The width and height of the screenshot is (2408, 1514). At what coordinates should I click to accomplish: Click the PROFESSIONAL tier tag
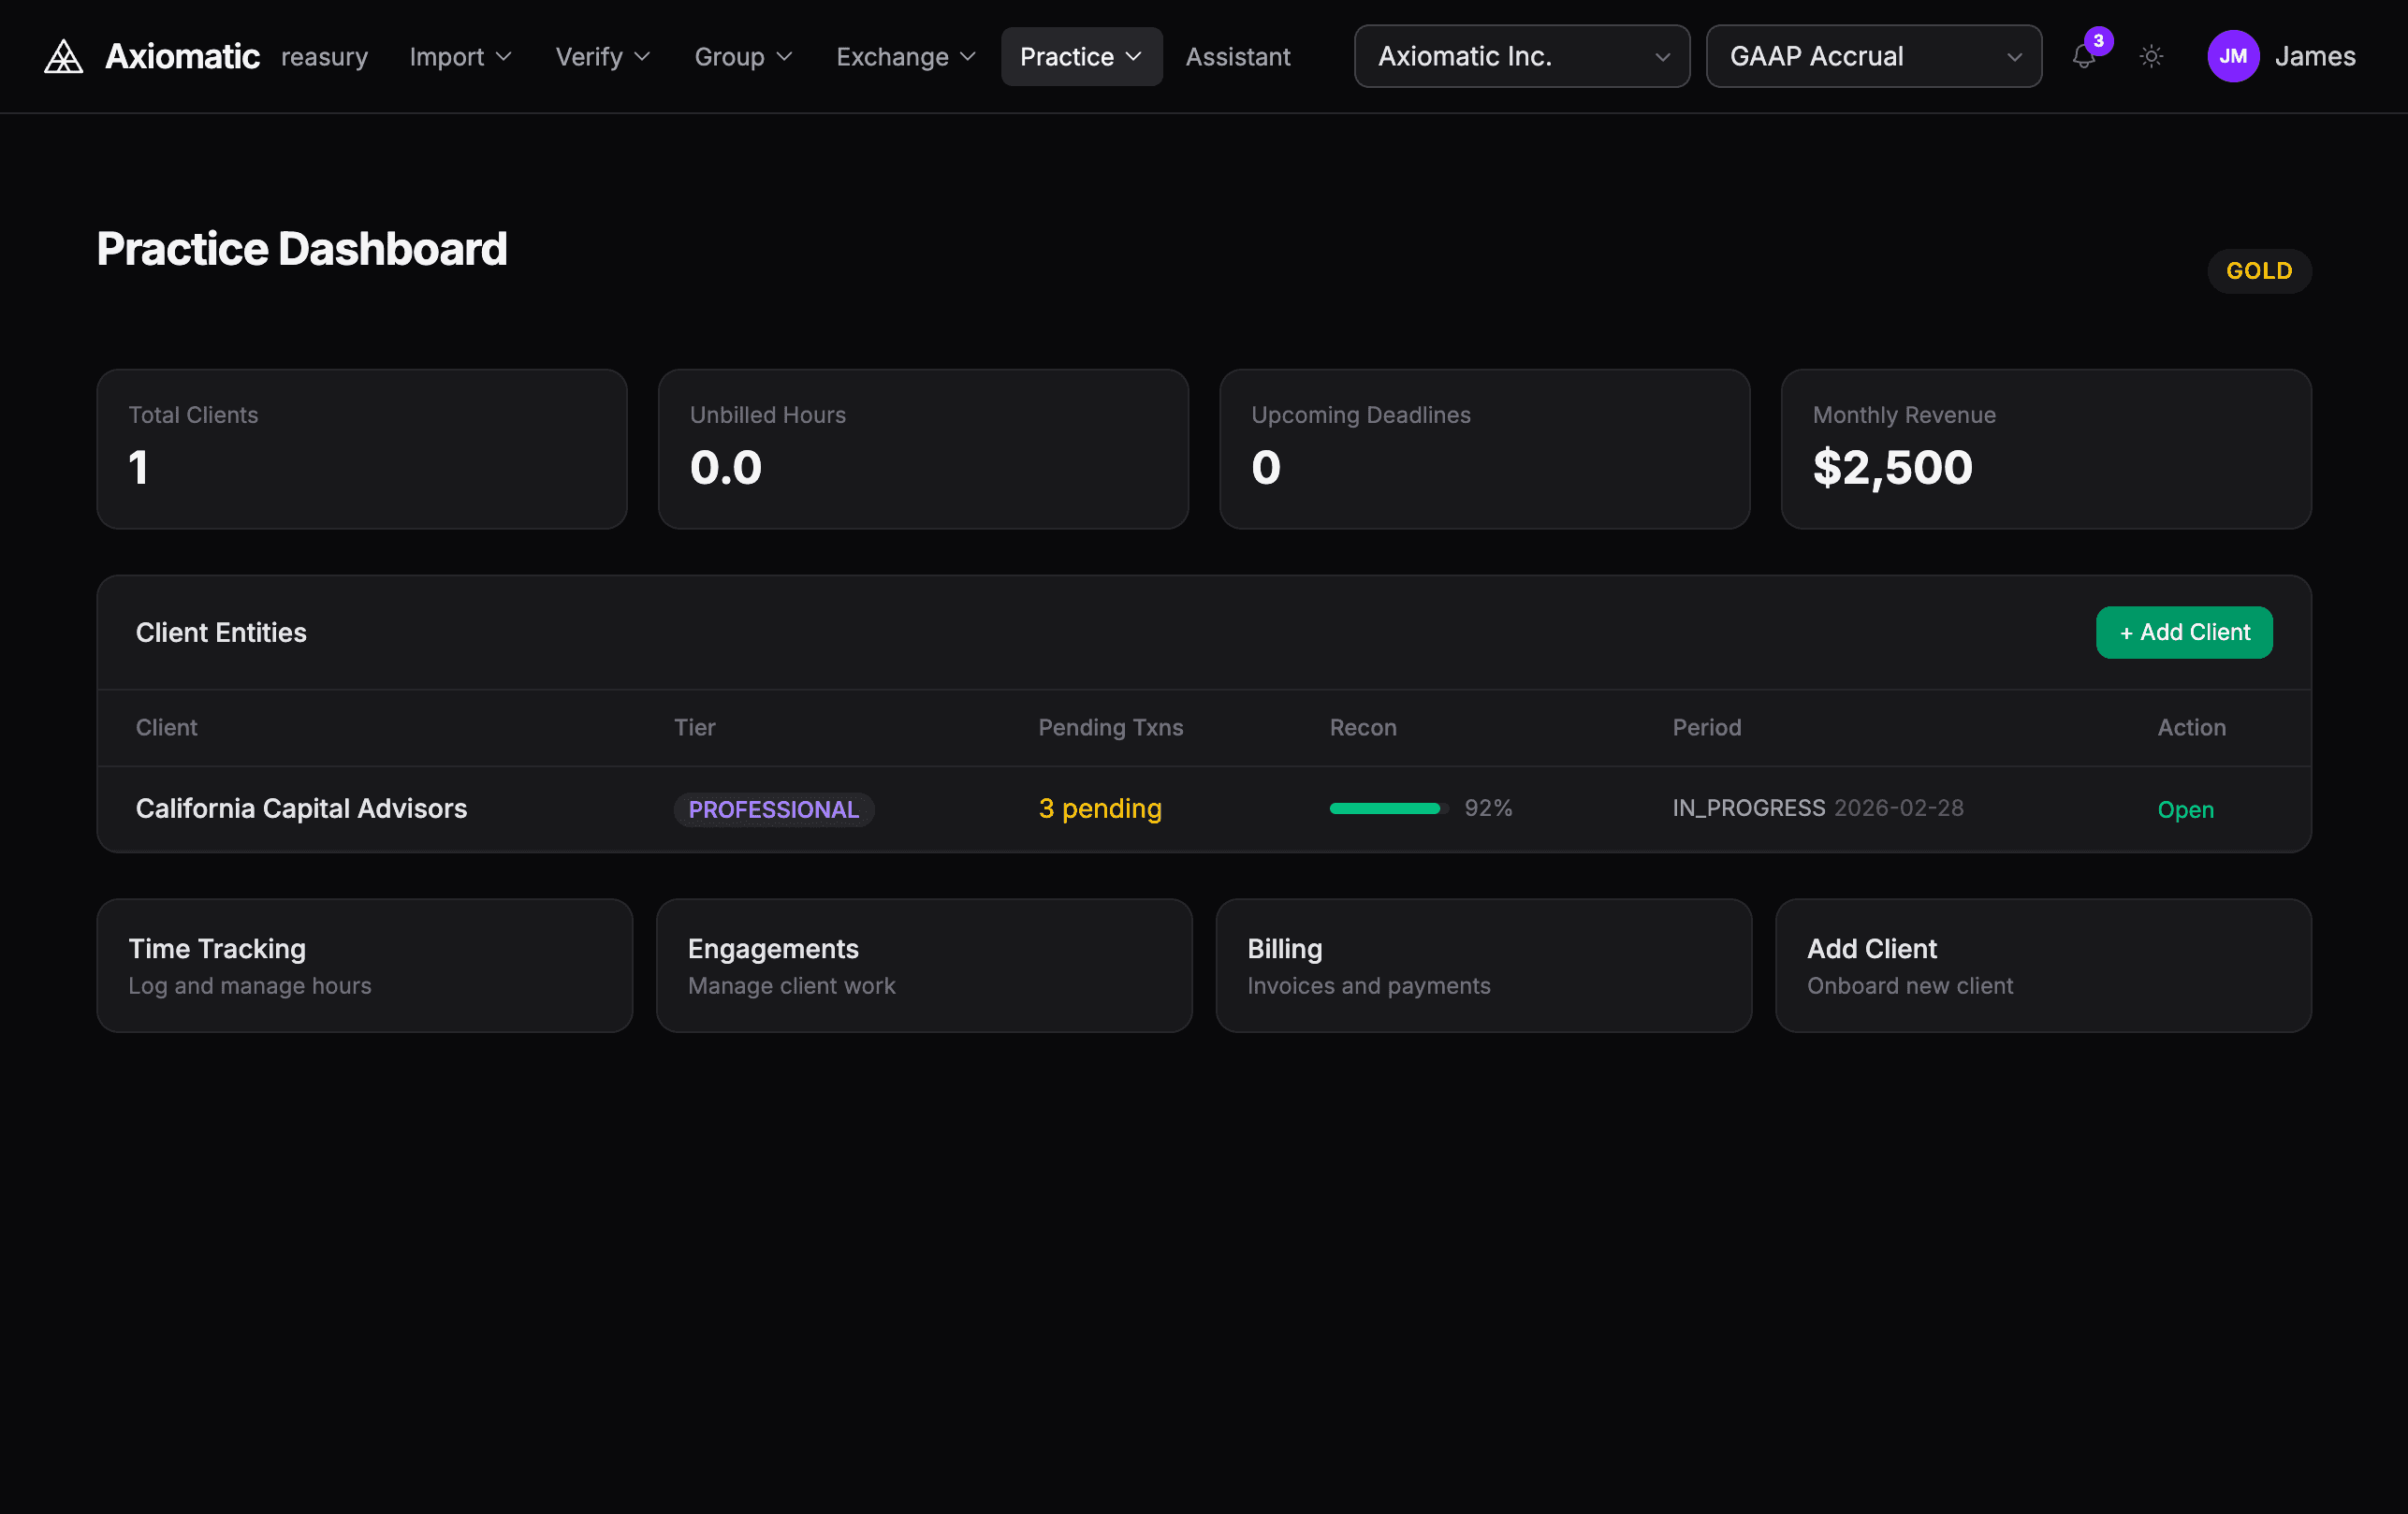[x=774, y=809]
